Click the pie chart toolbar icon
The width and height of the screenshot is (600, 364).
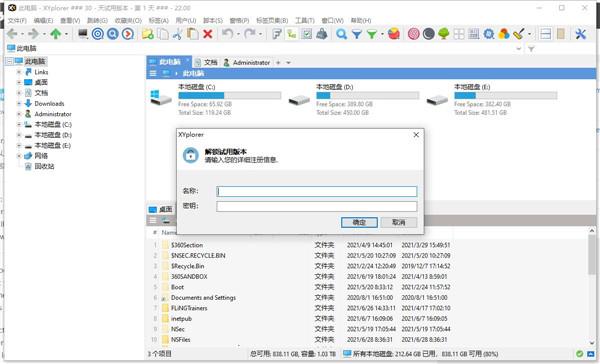tap(394, 34)
